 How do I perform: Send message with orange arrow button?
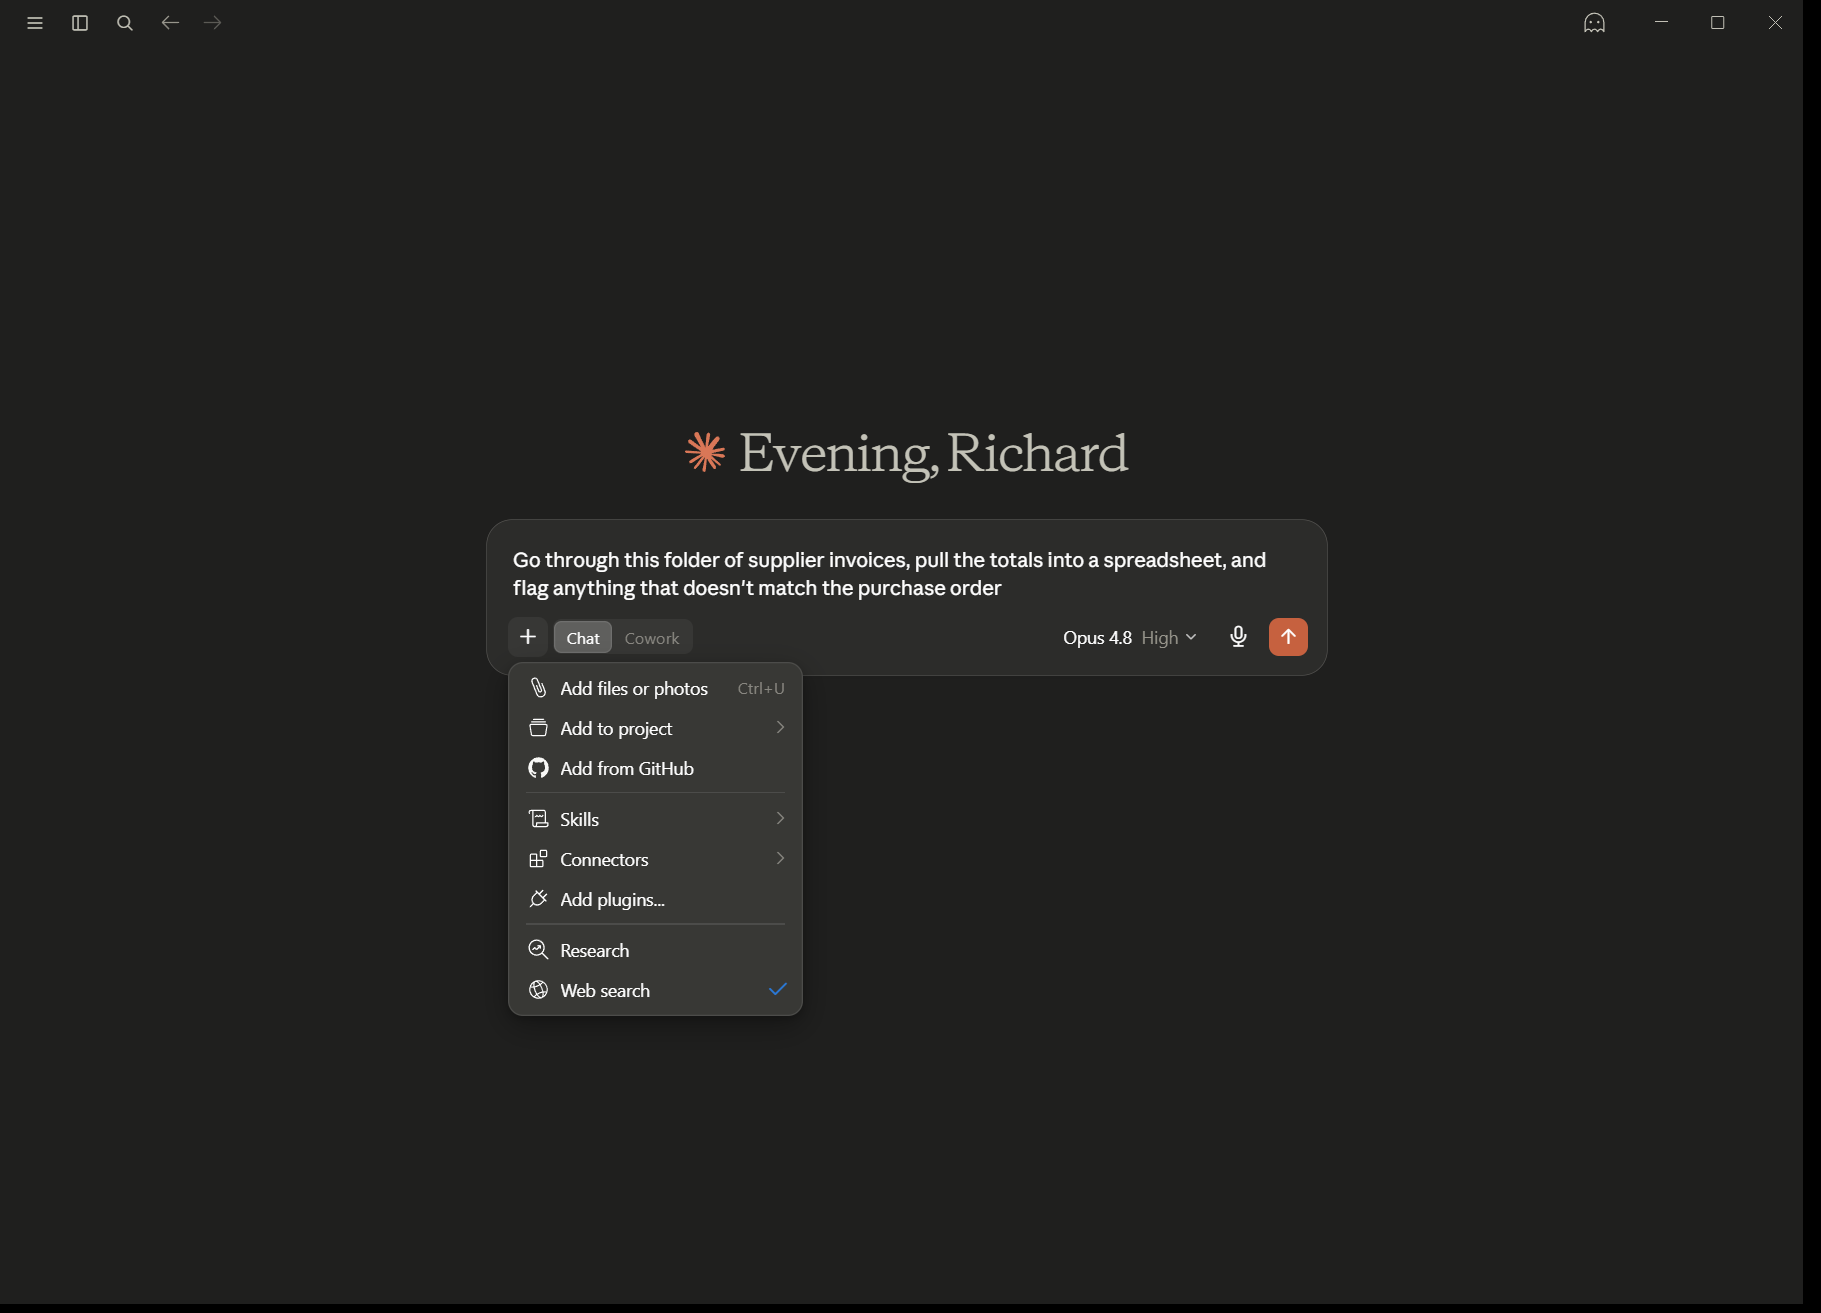1288,637
